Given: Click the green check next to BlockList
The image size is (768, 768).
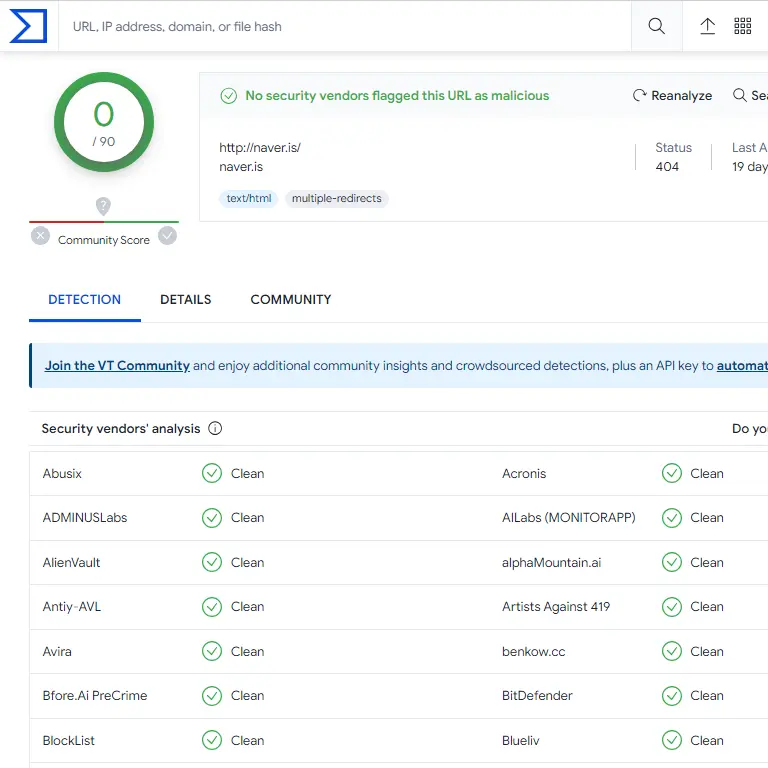Looking at the screenshot, I should pyautogui.click(x=212, y=740).
